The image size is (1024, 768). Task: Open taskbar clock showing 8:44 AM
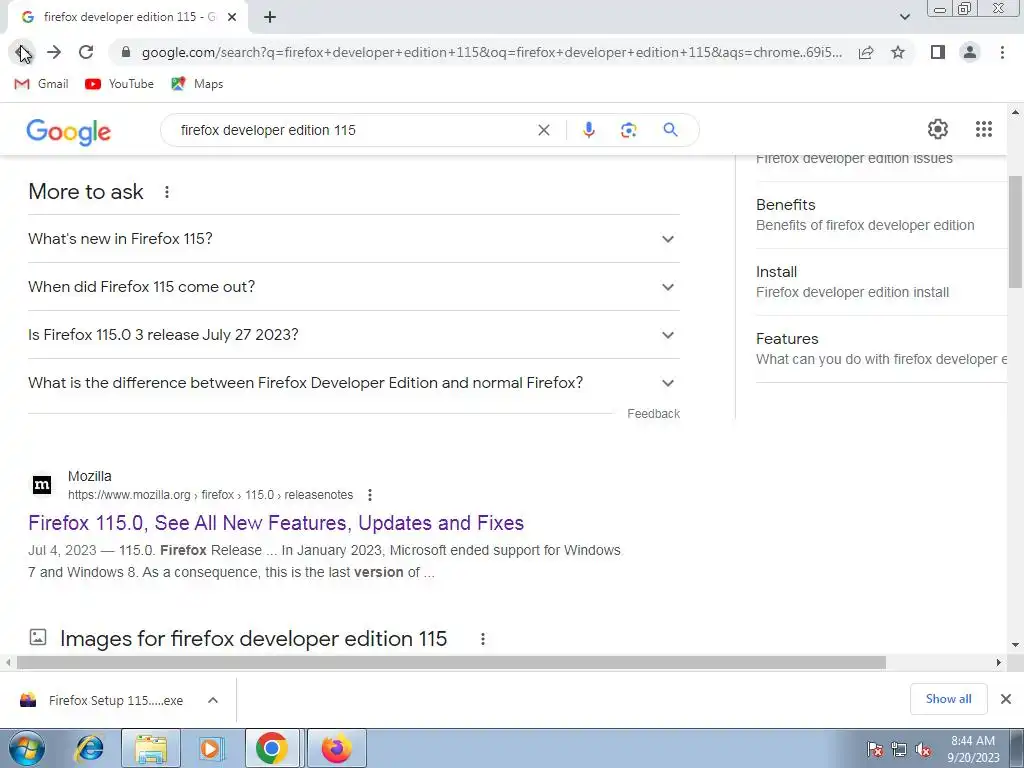click(973, 749)
